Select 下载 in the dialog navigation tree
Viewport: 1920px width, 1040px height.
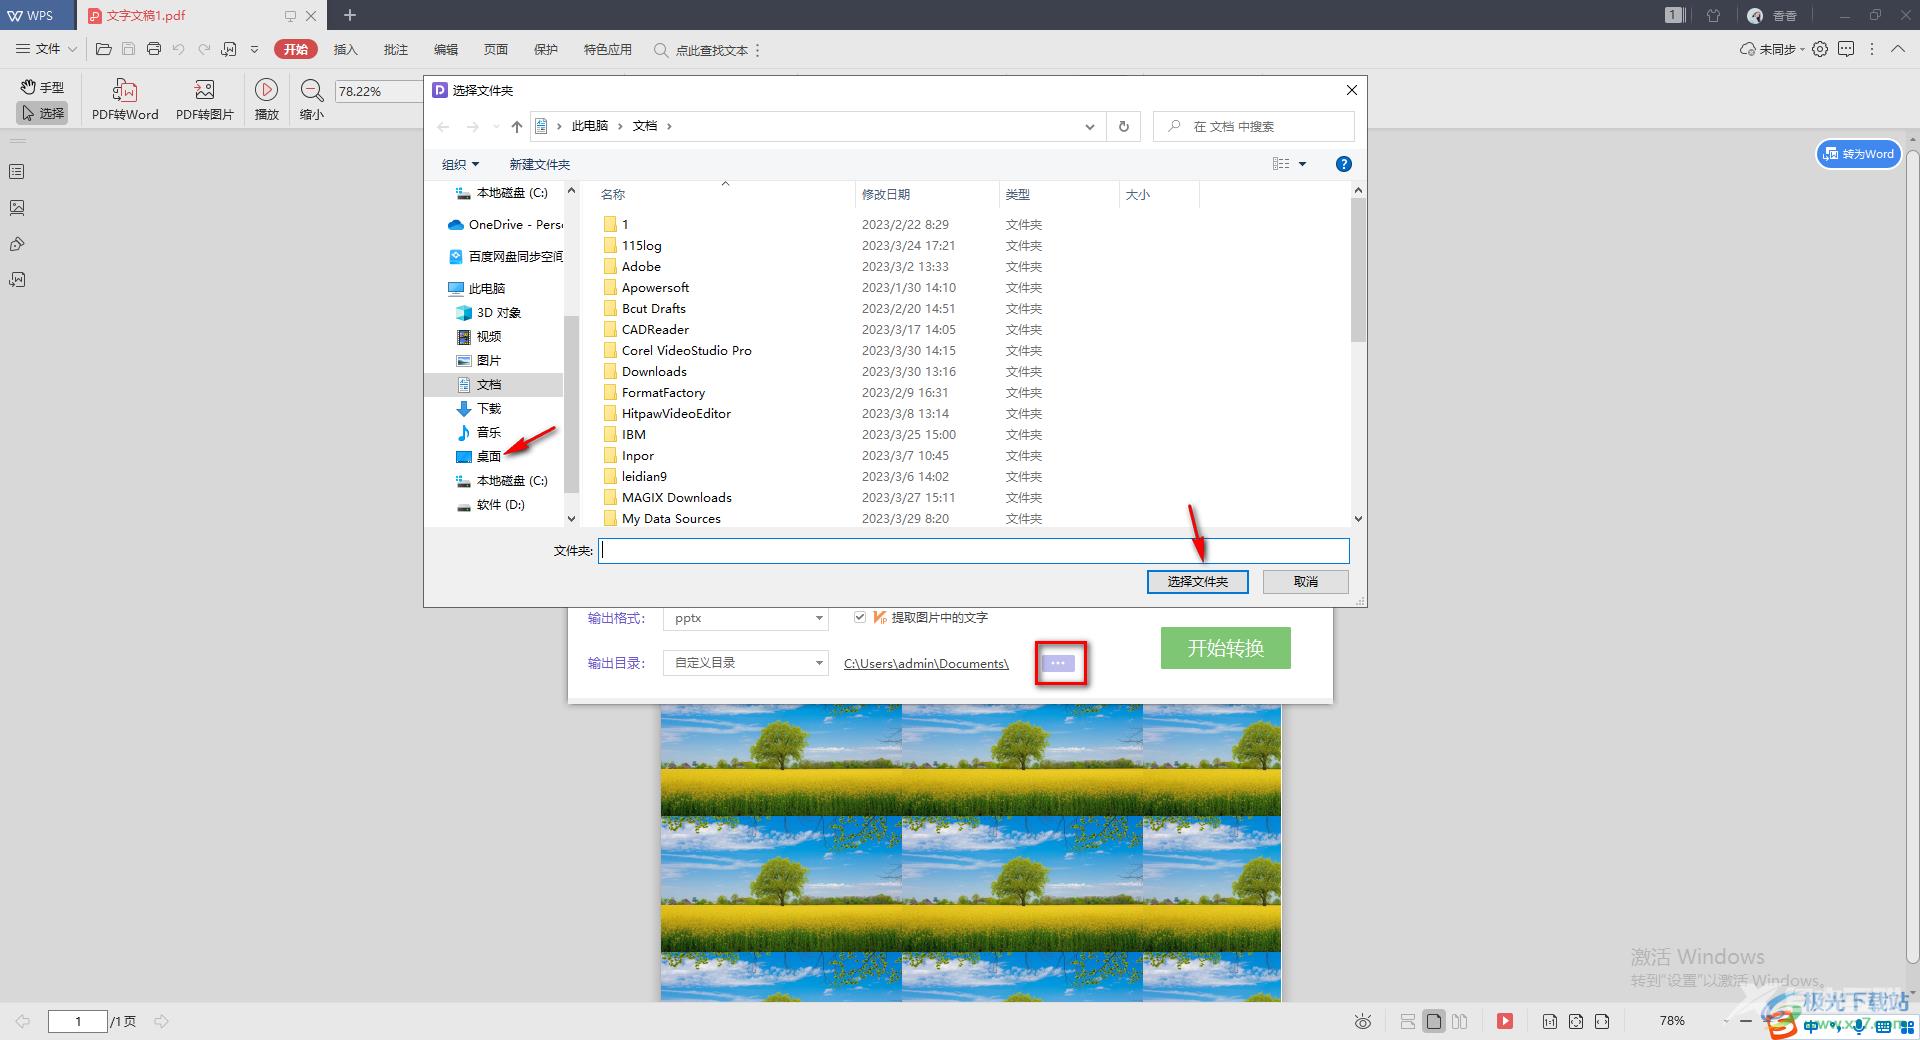click(x=489, y=408)
